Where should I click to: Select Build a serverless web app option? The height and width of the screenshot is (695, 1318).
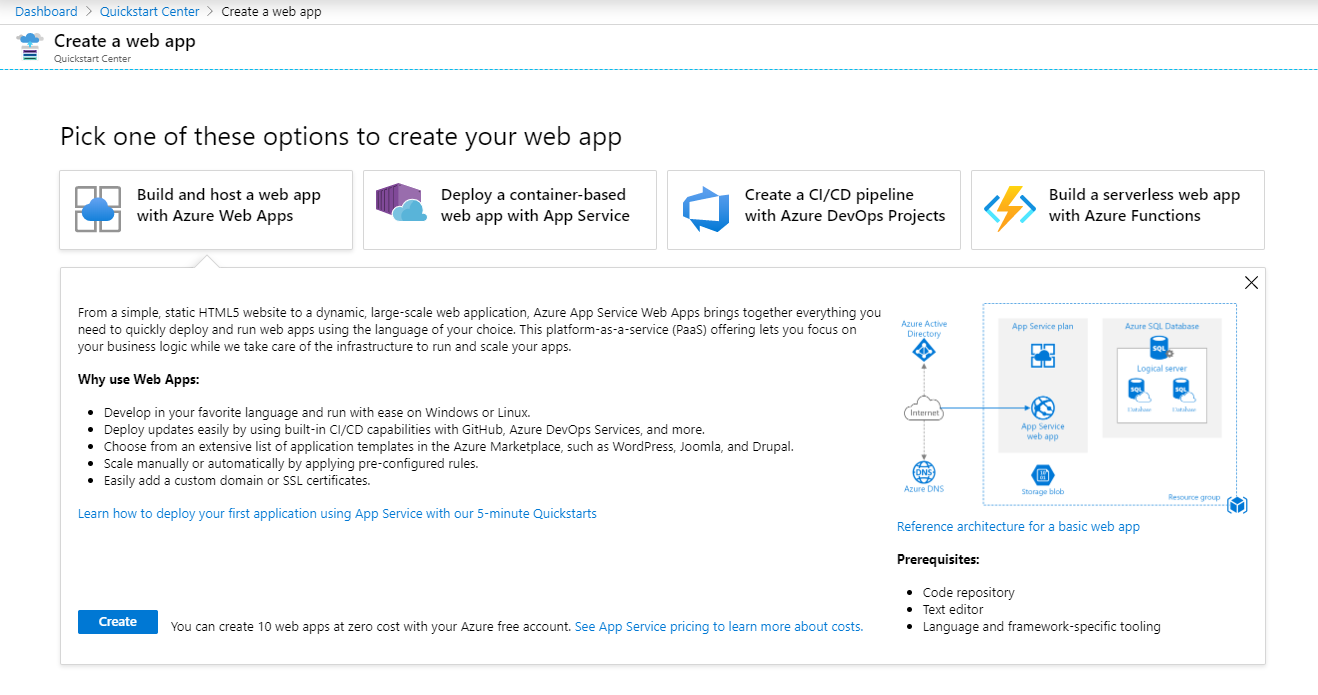[1118, 210]
